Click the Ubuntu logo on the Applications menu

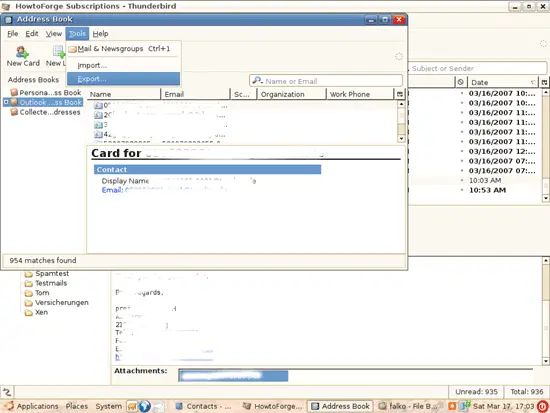(9, 406)
